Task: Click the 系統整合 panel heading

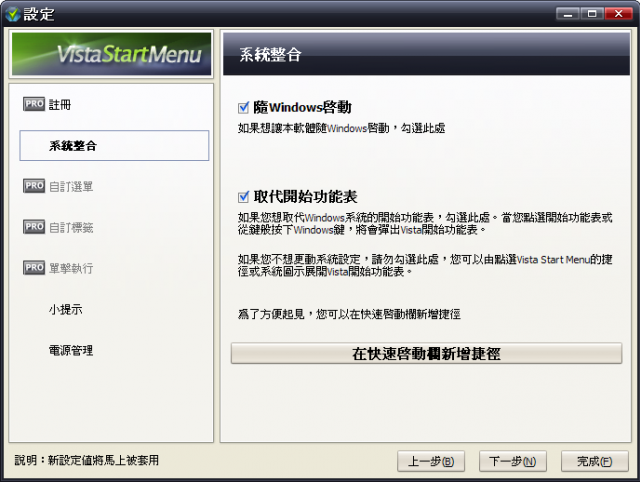Action: pos(270,54)
